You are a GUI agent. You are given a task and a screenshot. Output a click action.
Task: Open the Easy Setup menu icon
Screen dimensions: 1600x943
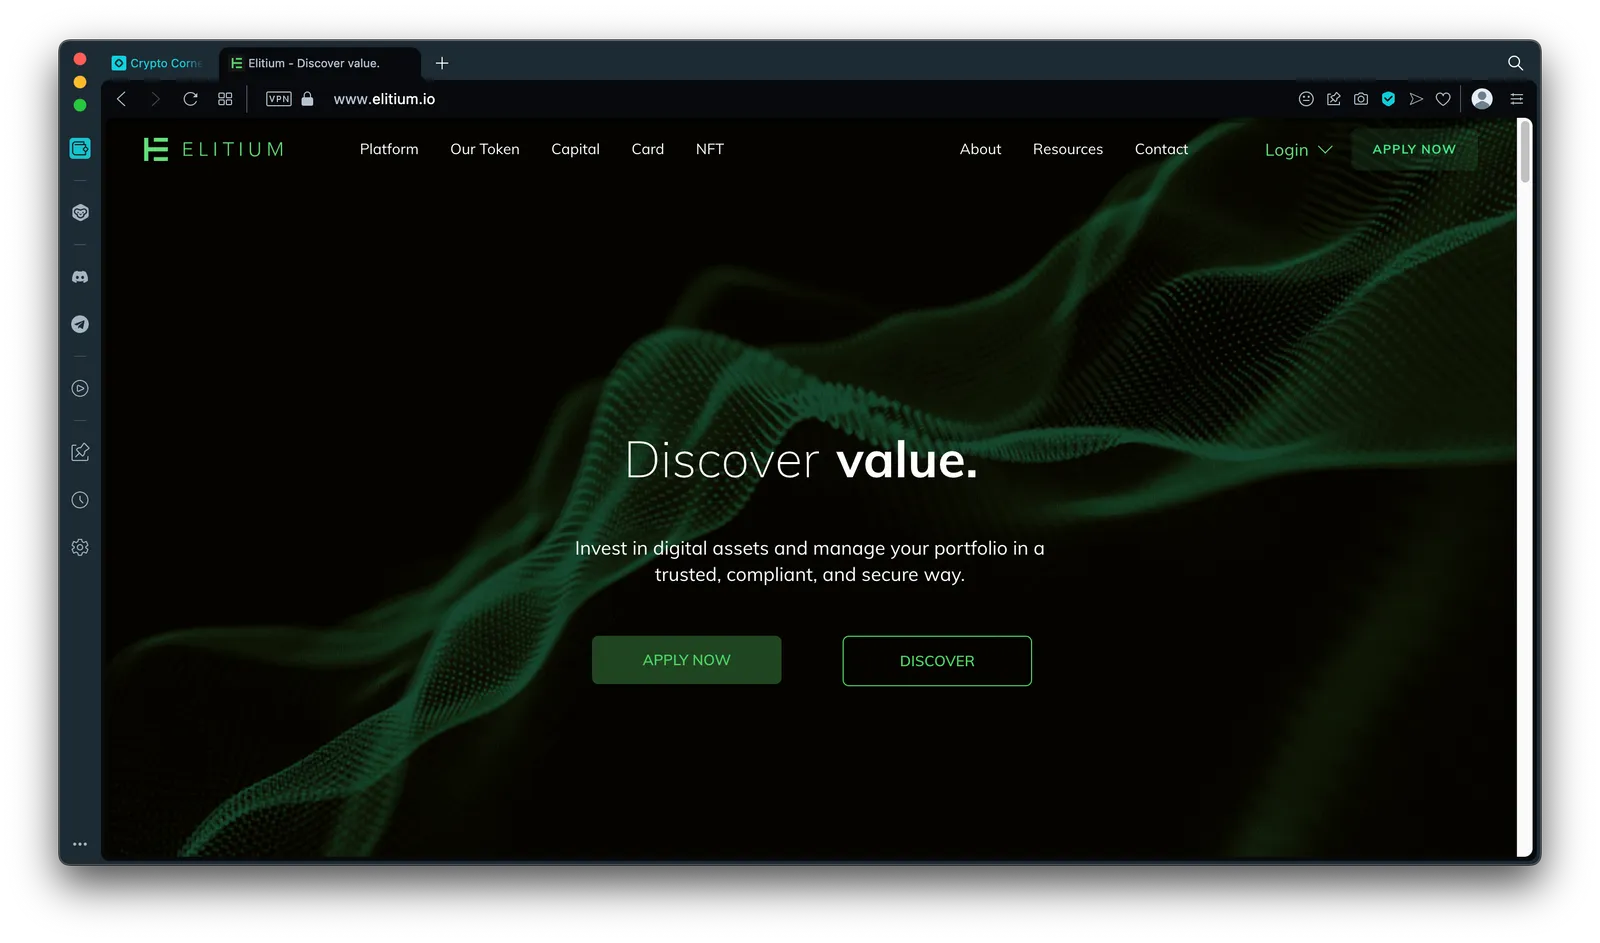point(1517,99)
